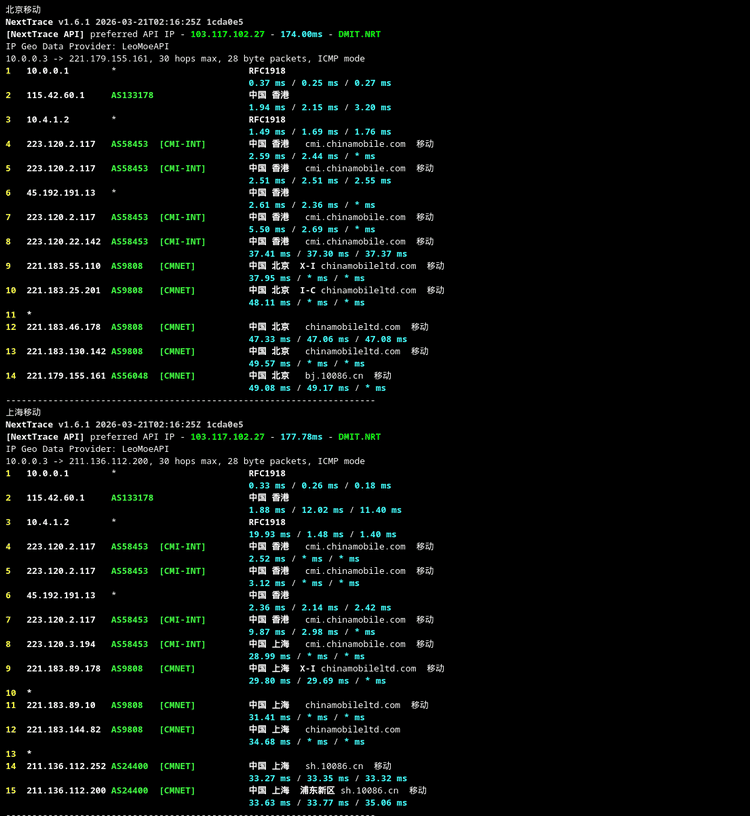Click the 174.00ms API latency value
This screenshot has width=750, height=816.
[x=301, y=34]
